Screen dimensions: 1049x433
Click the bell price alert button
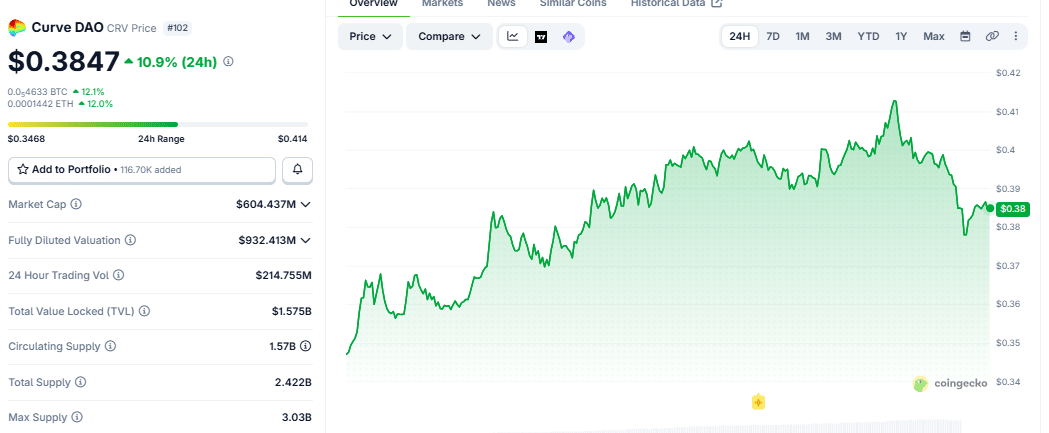(x=298, y=170)
